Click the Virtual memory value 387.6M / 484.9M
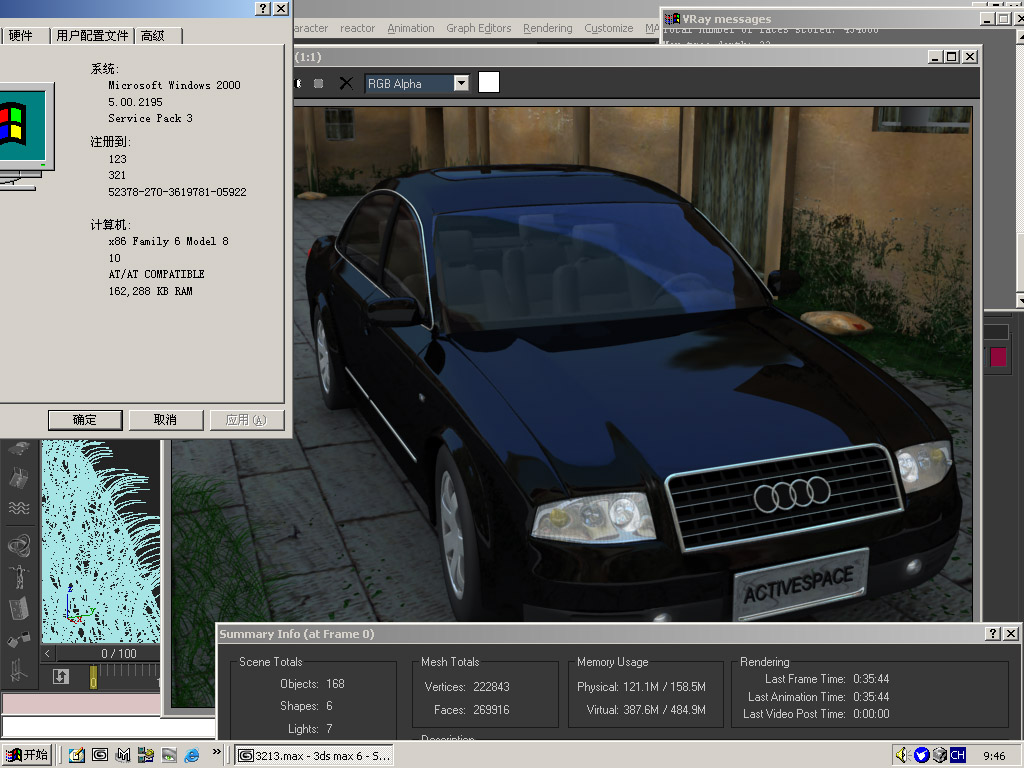This screenshot has height=768, width=1024. click(x=664, y=710)
